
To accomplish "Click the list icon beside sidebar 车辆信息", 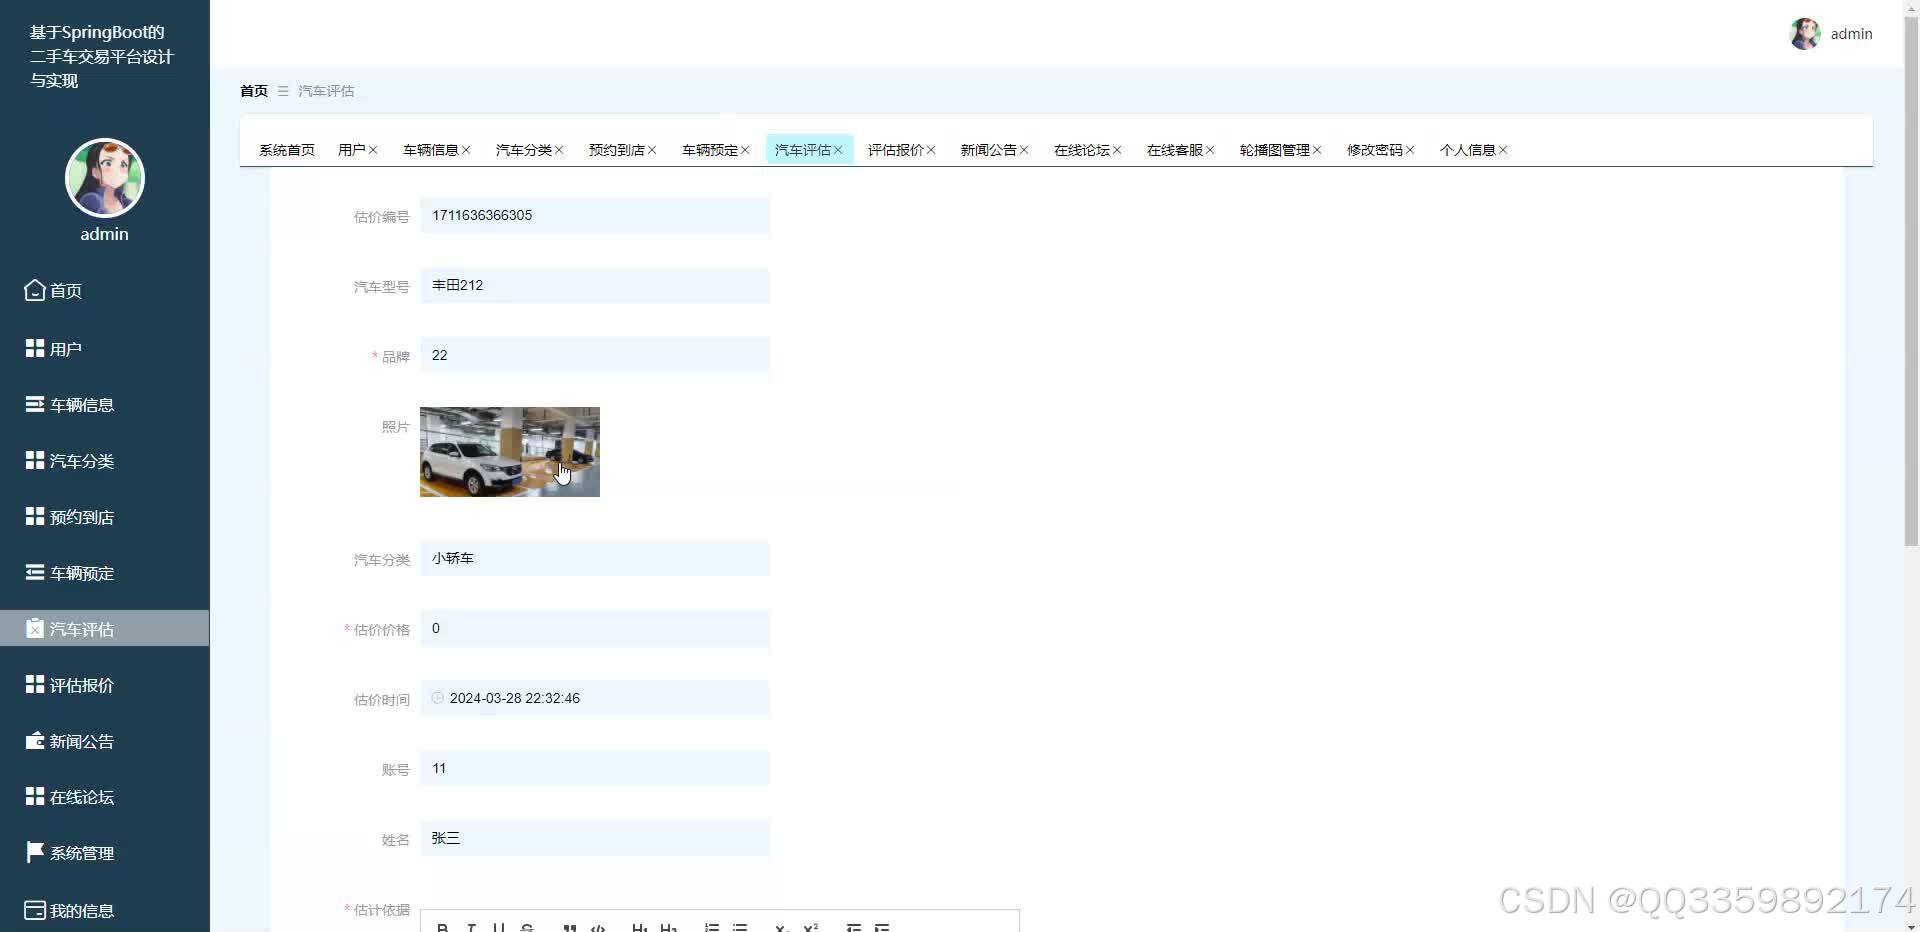I will [x=35, y=404].
